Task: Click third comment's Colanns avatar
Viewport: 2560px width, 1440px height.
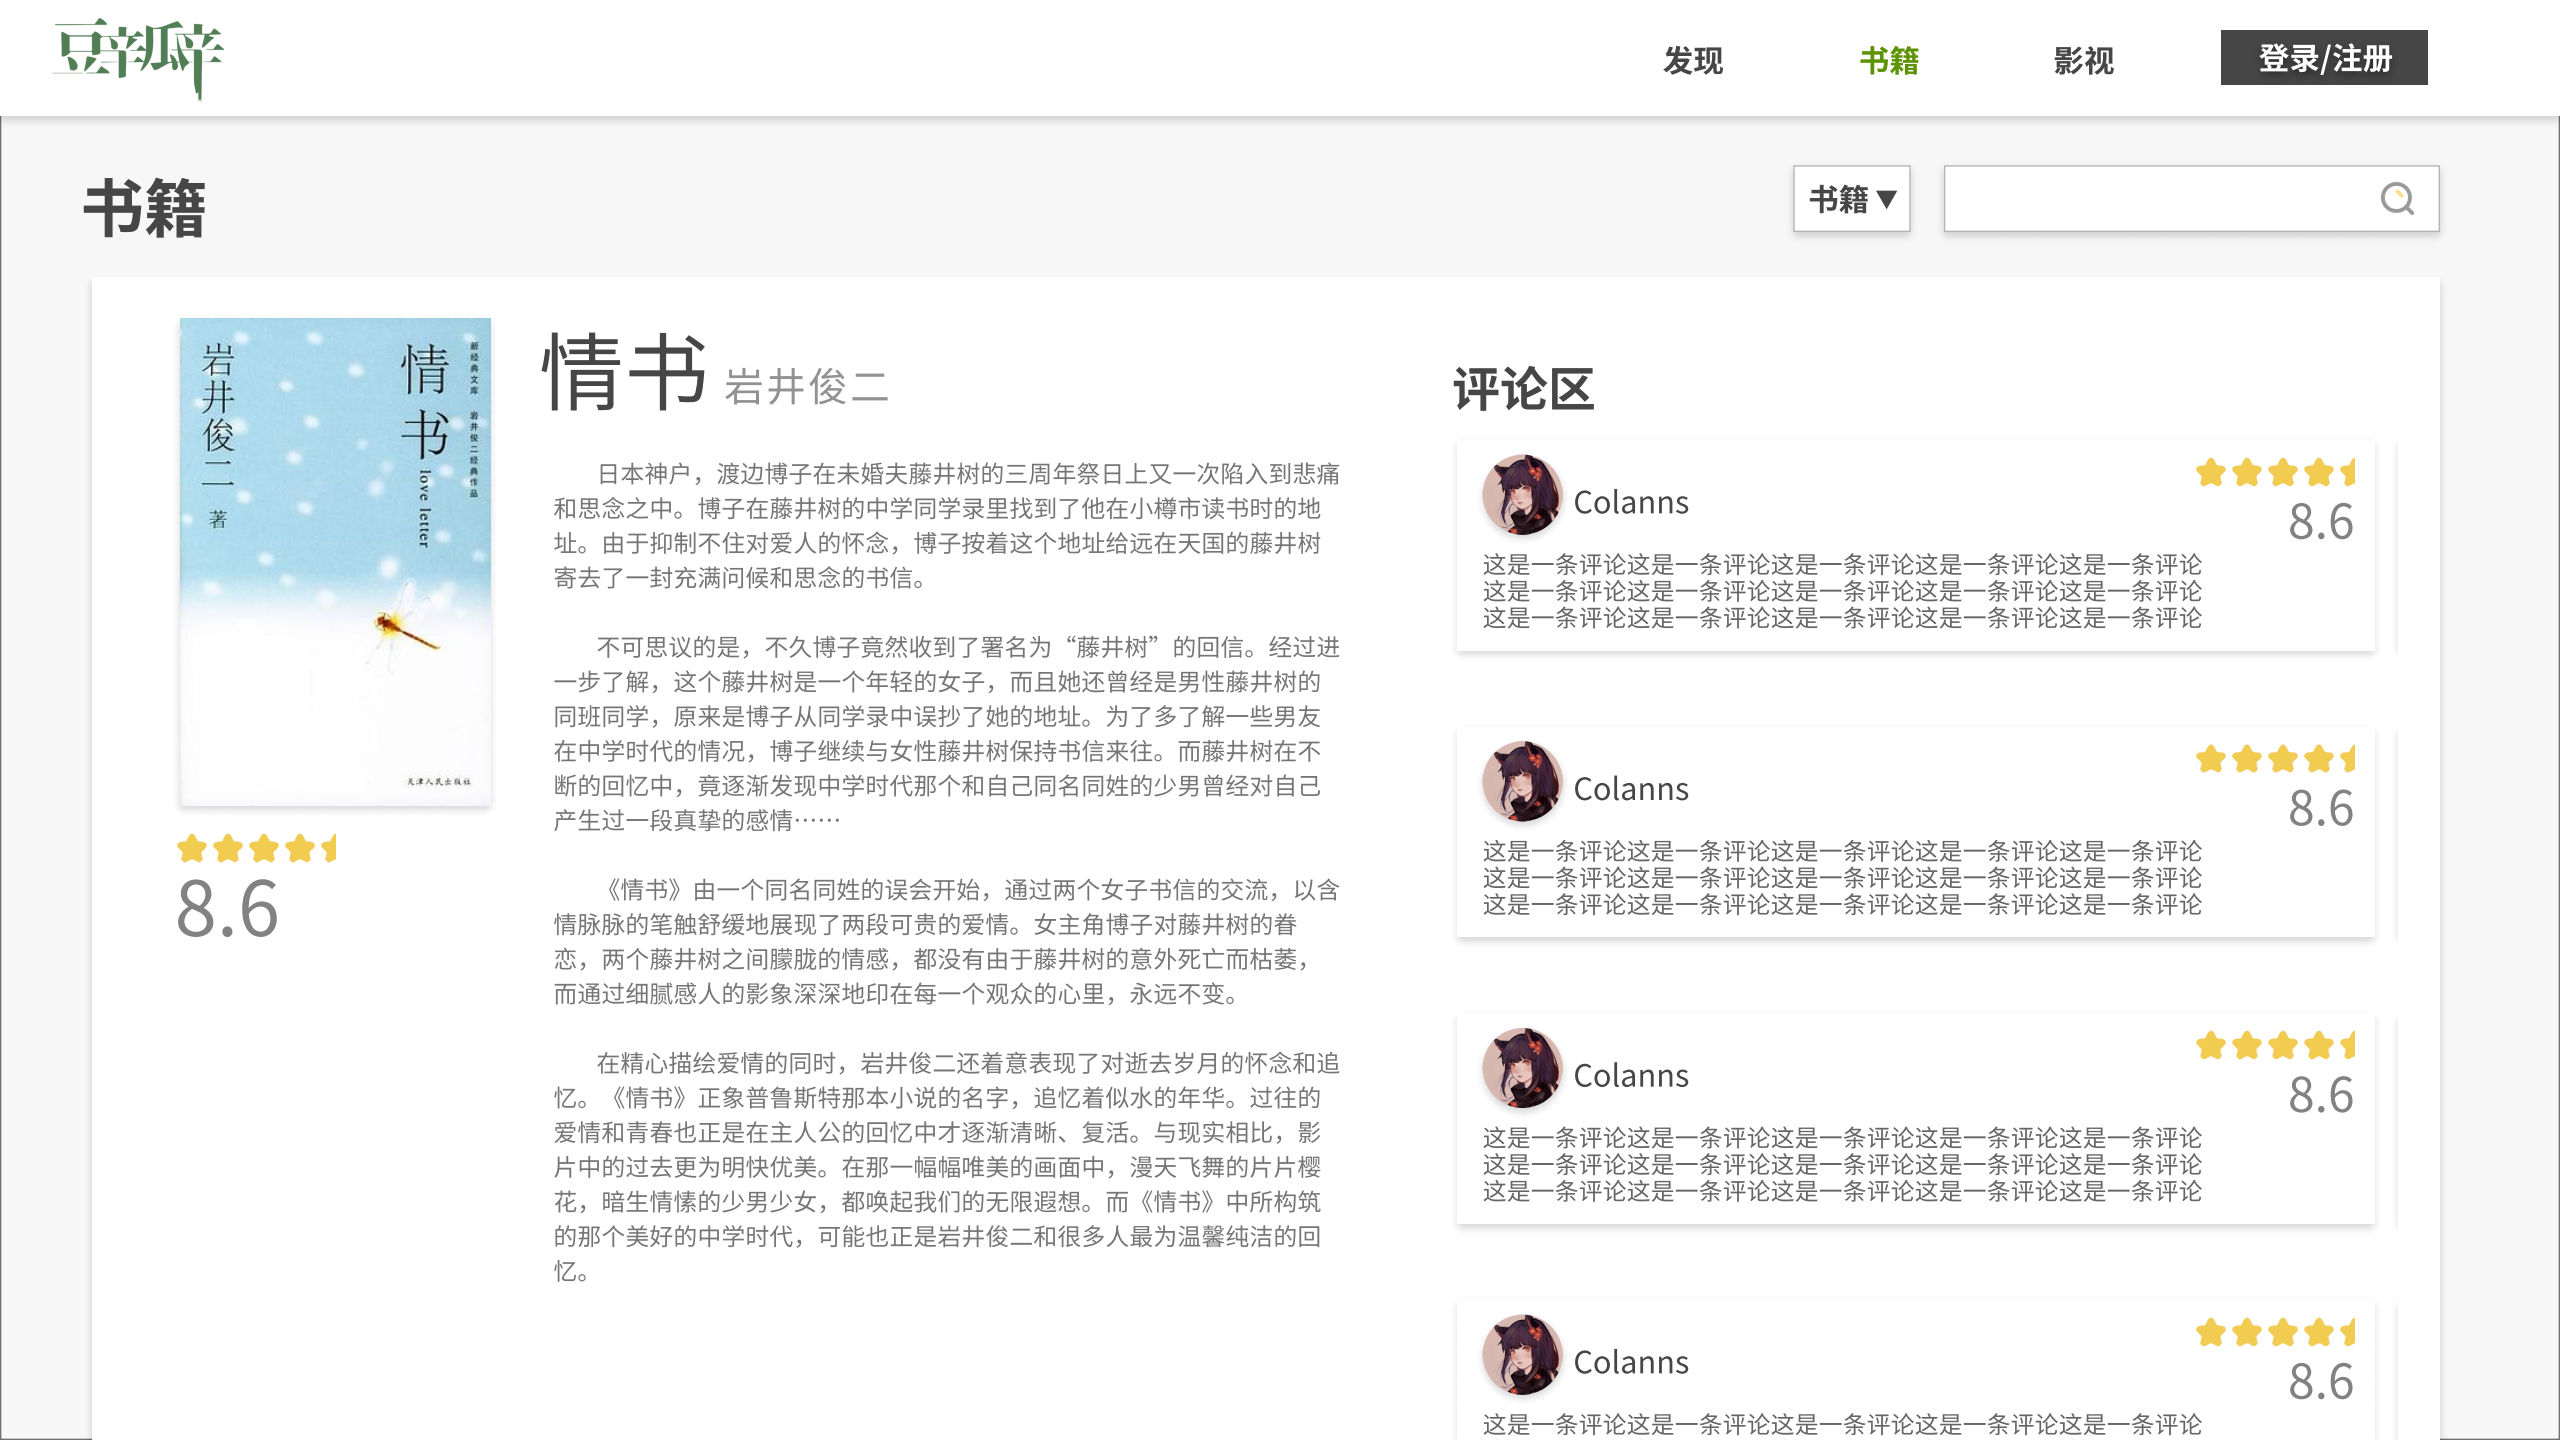Action: click(1521, 1069)
